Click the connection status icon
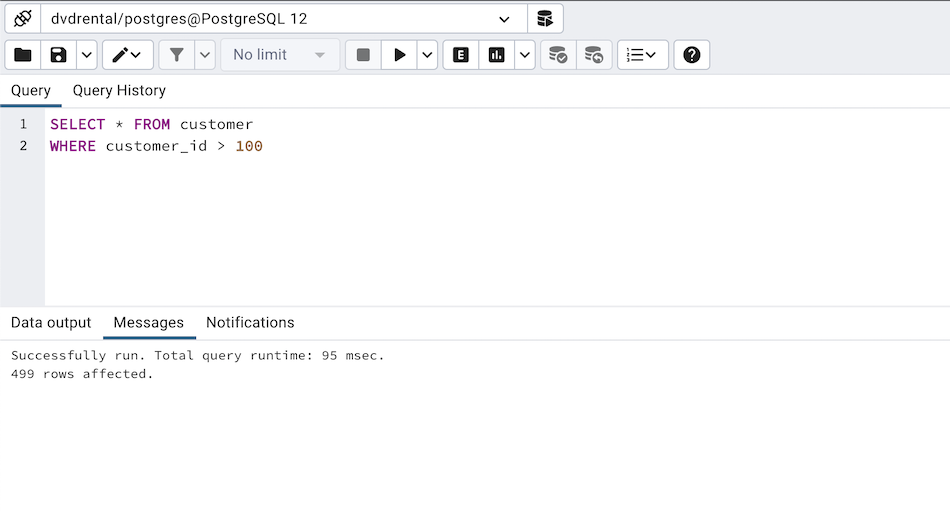 [22, 19]
